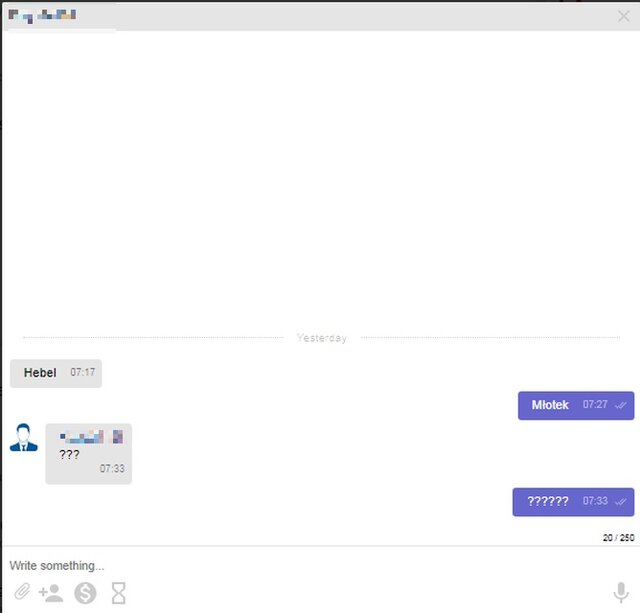Select the purple 'Młotek' message bubble

[x=575, y=405]
